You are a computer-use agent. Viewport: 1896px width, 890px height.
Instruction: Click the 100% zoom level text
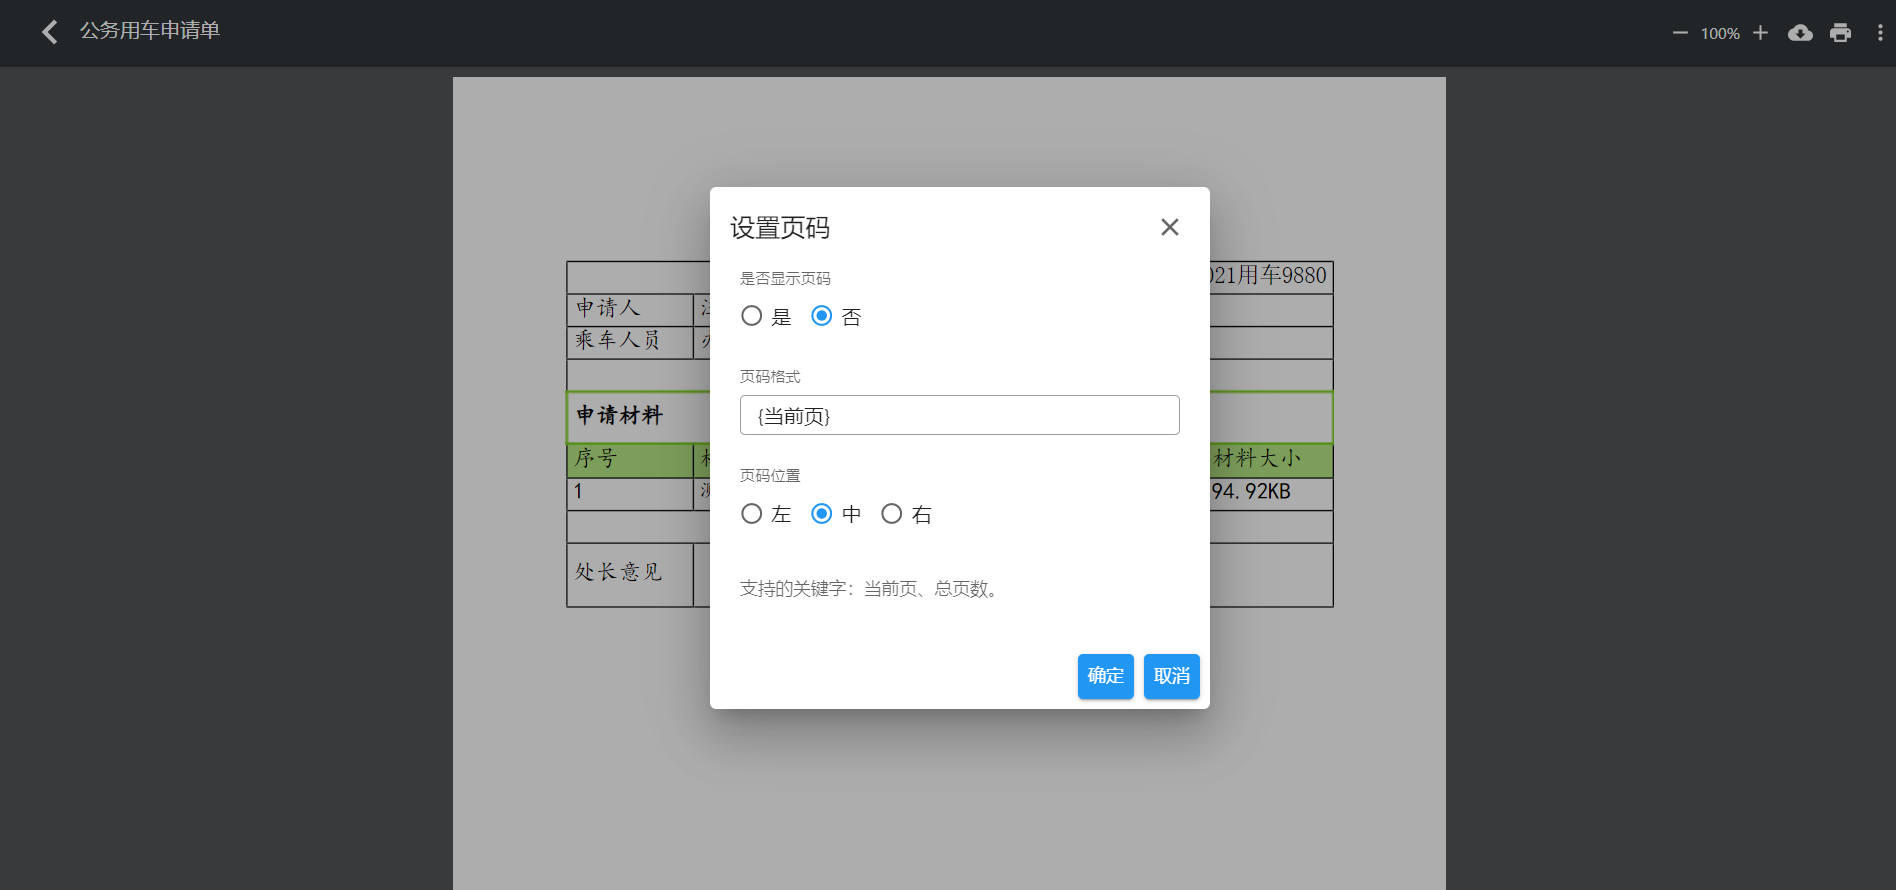click(1720, 33)
